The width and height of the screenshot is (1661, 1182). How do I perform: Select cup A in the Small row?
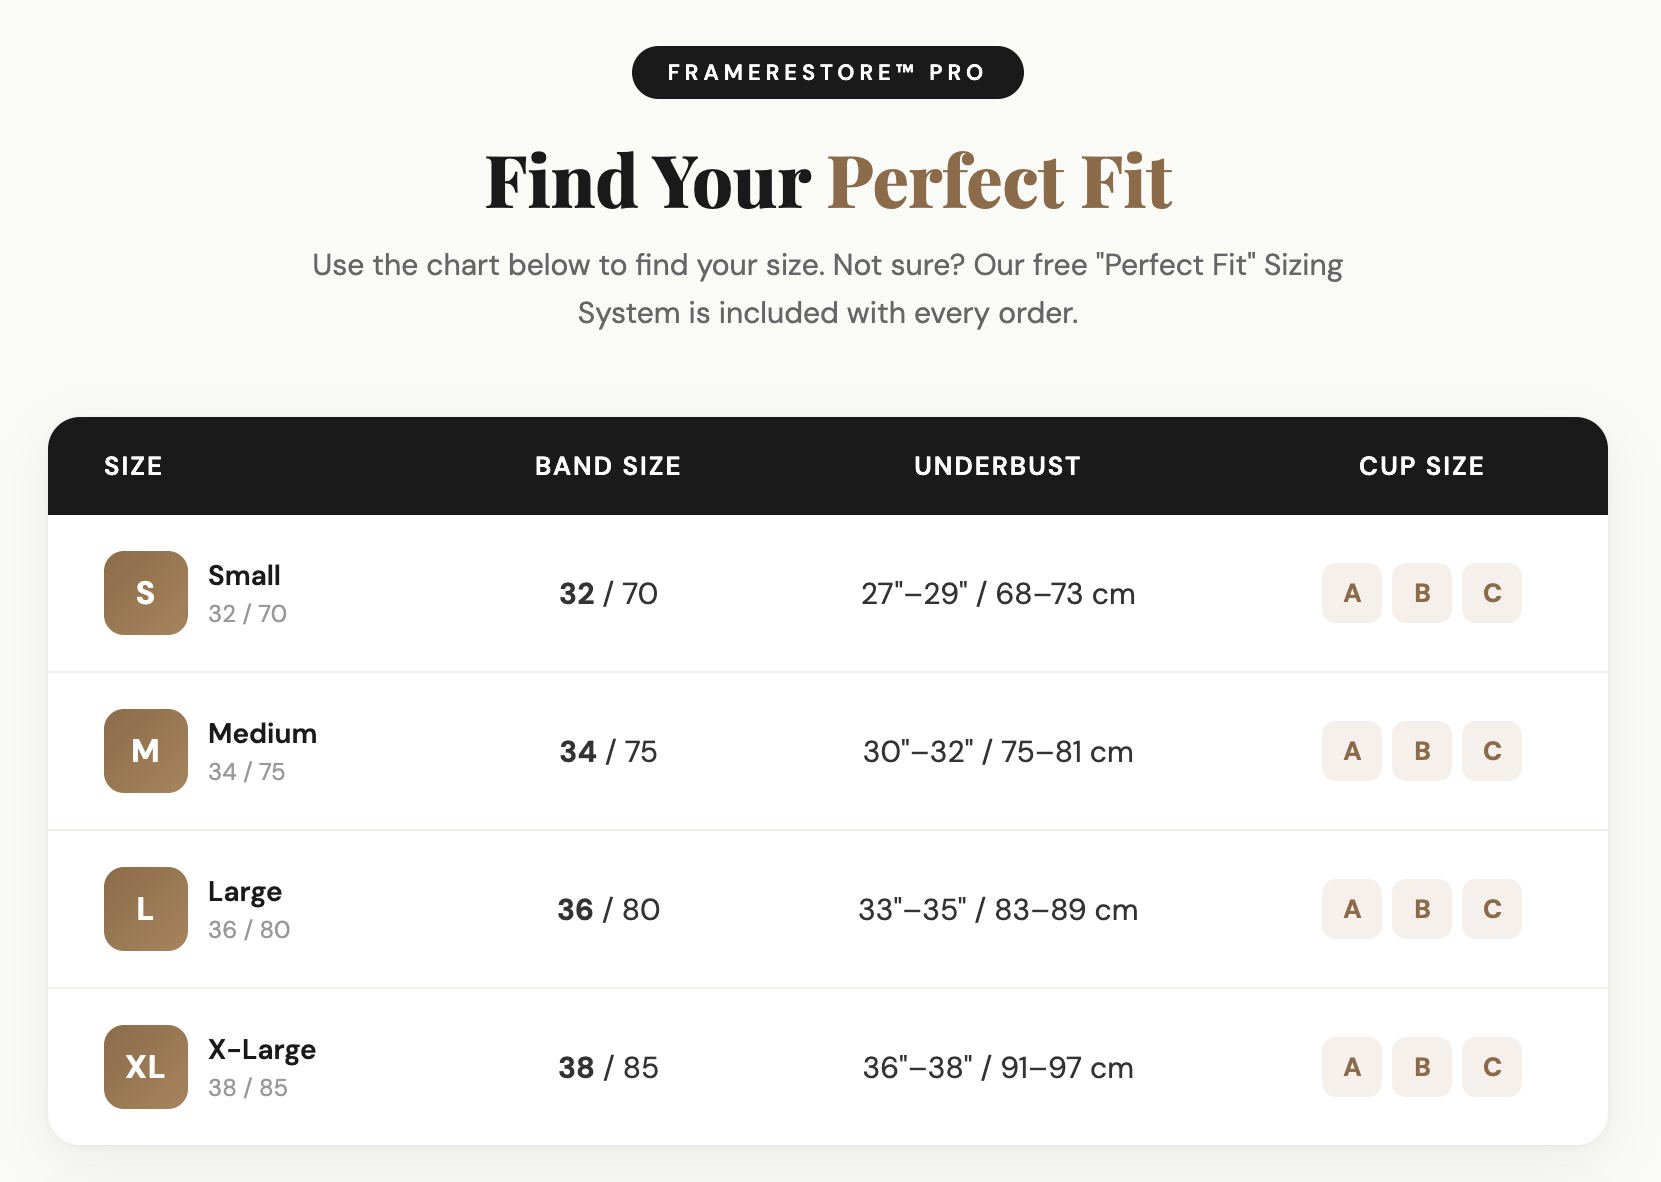[x=1351, y=593]
